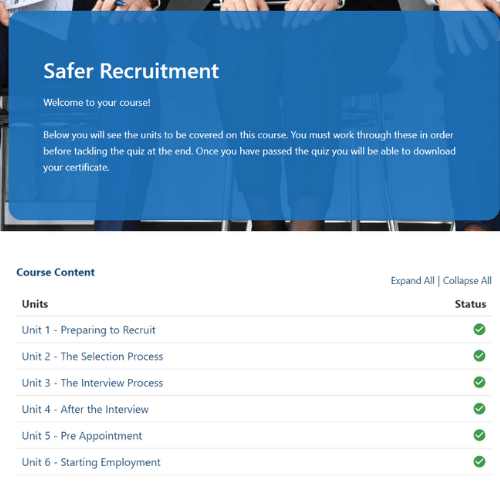Click the Course Content heading
The width and height of the screenshot is (500, 500).
click(x=56, y=272)
